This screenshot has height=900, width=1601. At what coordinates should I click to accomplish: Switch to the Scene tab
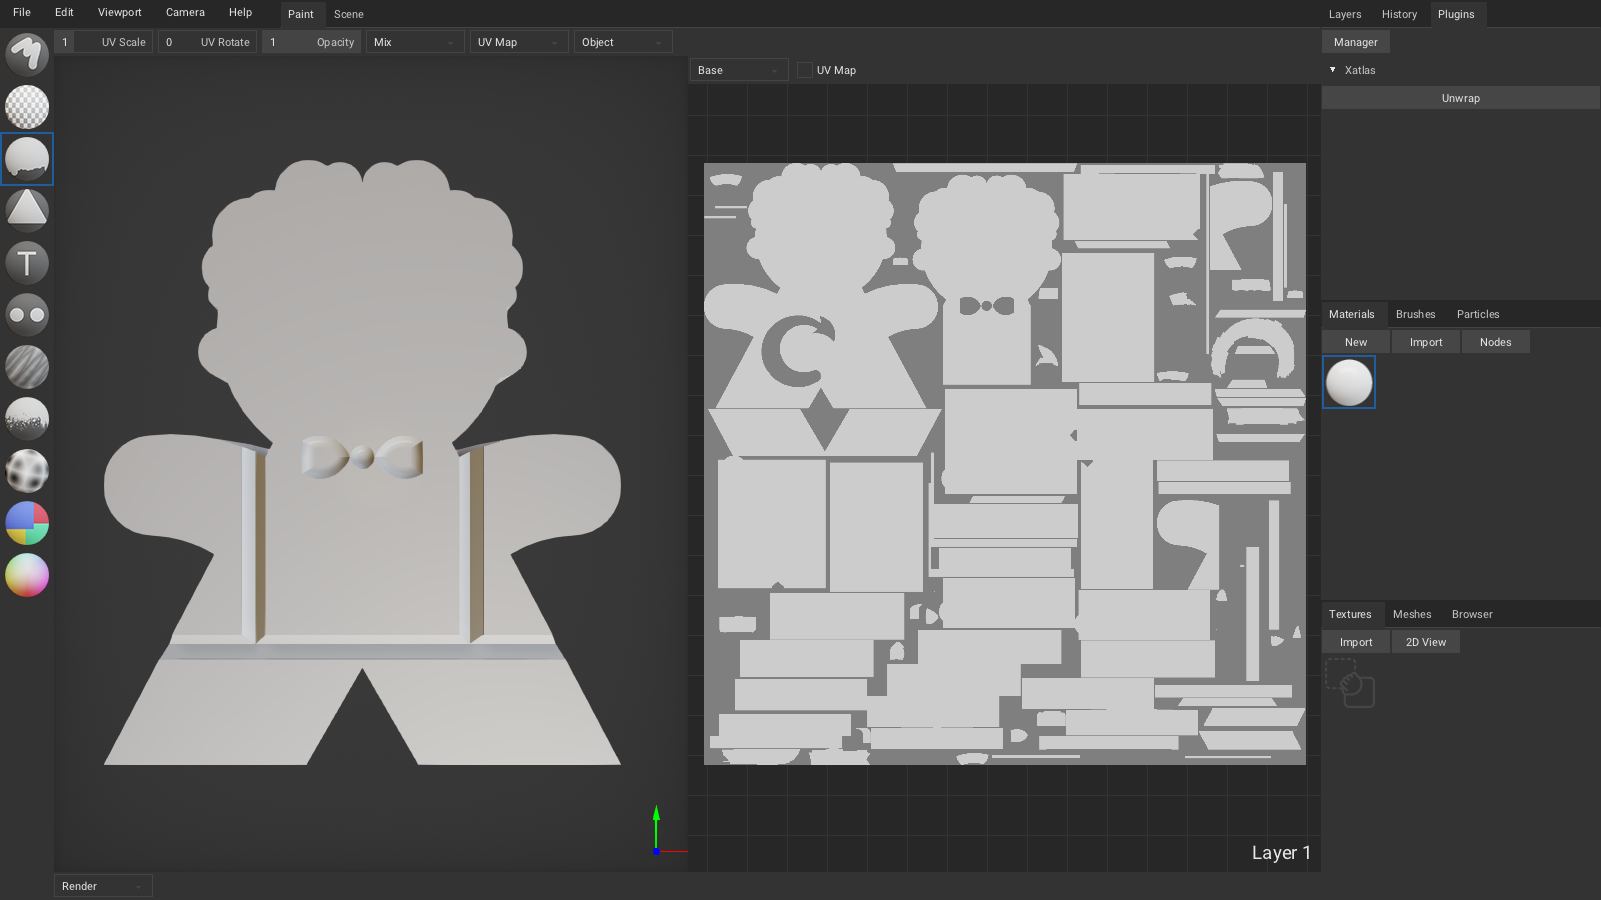[349, 14]
